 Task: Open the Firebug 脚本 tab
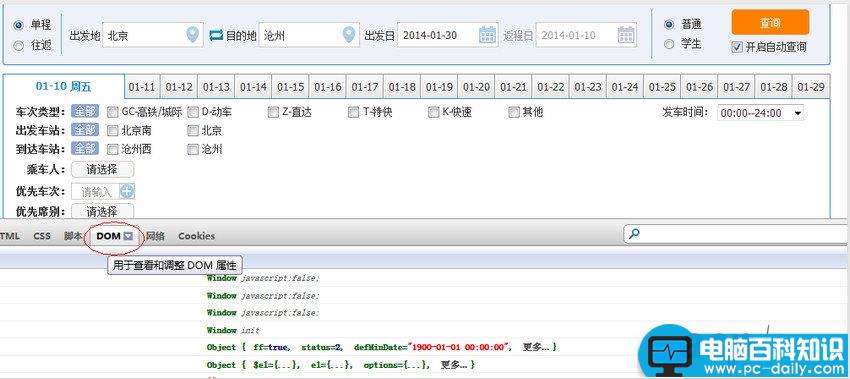point(73,236)
